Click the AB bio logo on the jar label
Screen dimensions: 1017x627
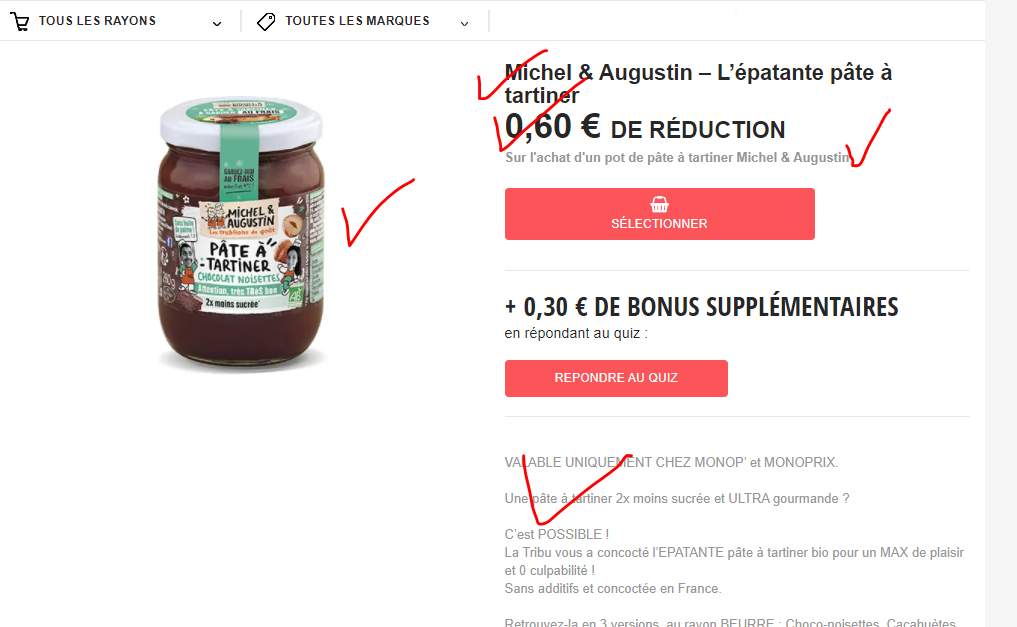coord(295,295)
